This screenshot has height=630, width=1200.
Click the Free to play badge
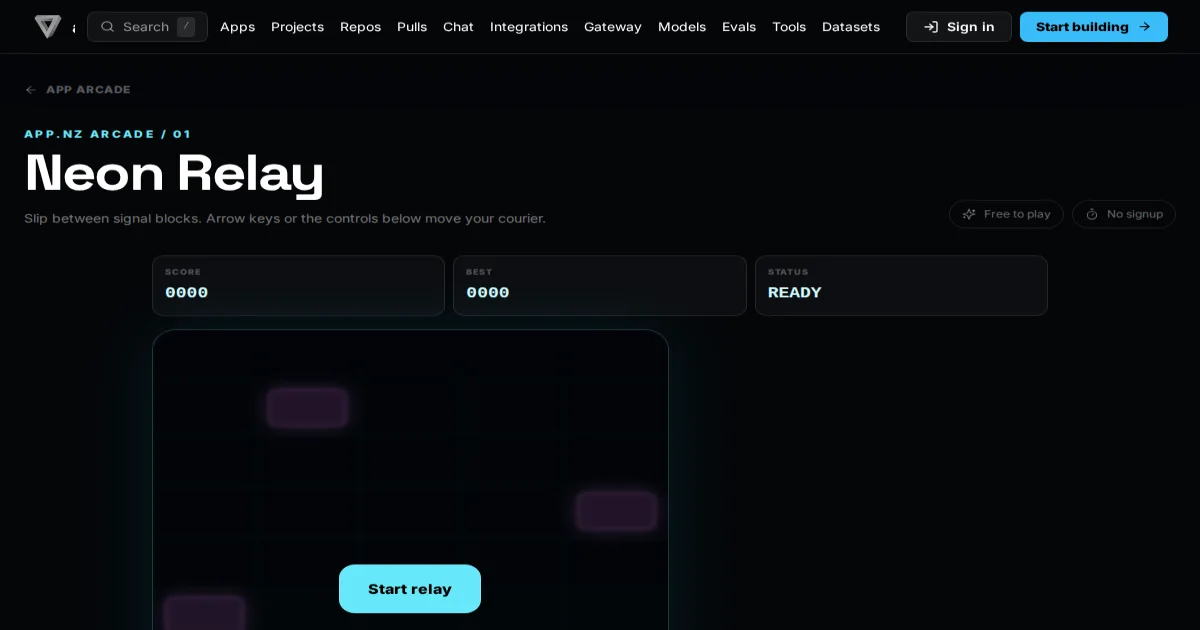coord(1006,214)
